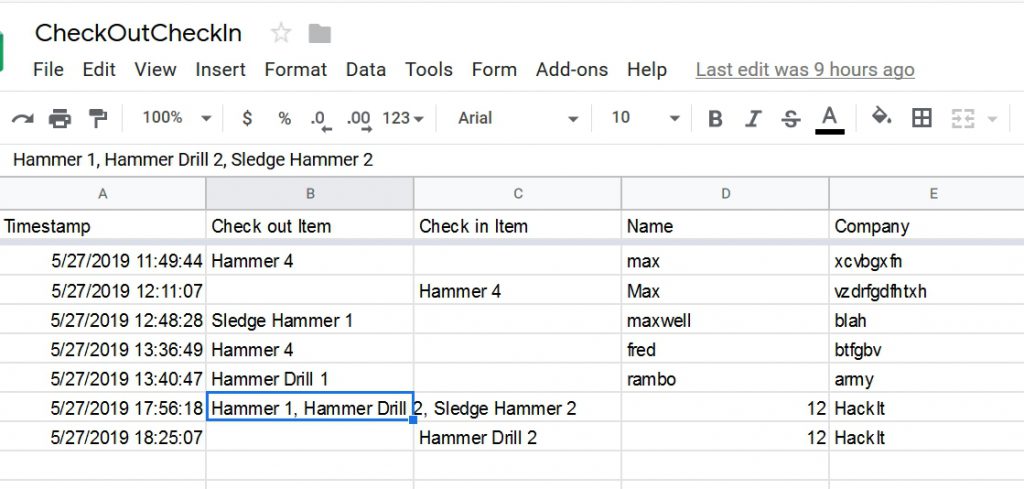Toggle strikethrough formatting
The height and width of the screenshot is (489, 1024).
pos(790,119)
